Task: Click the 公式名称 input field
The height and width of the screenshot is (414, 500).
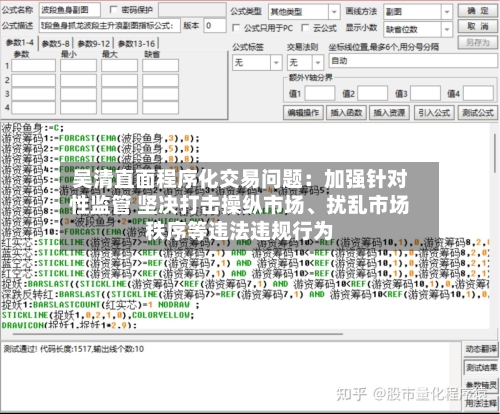Action: click(x=70, y=10)
